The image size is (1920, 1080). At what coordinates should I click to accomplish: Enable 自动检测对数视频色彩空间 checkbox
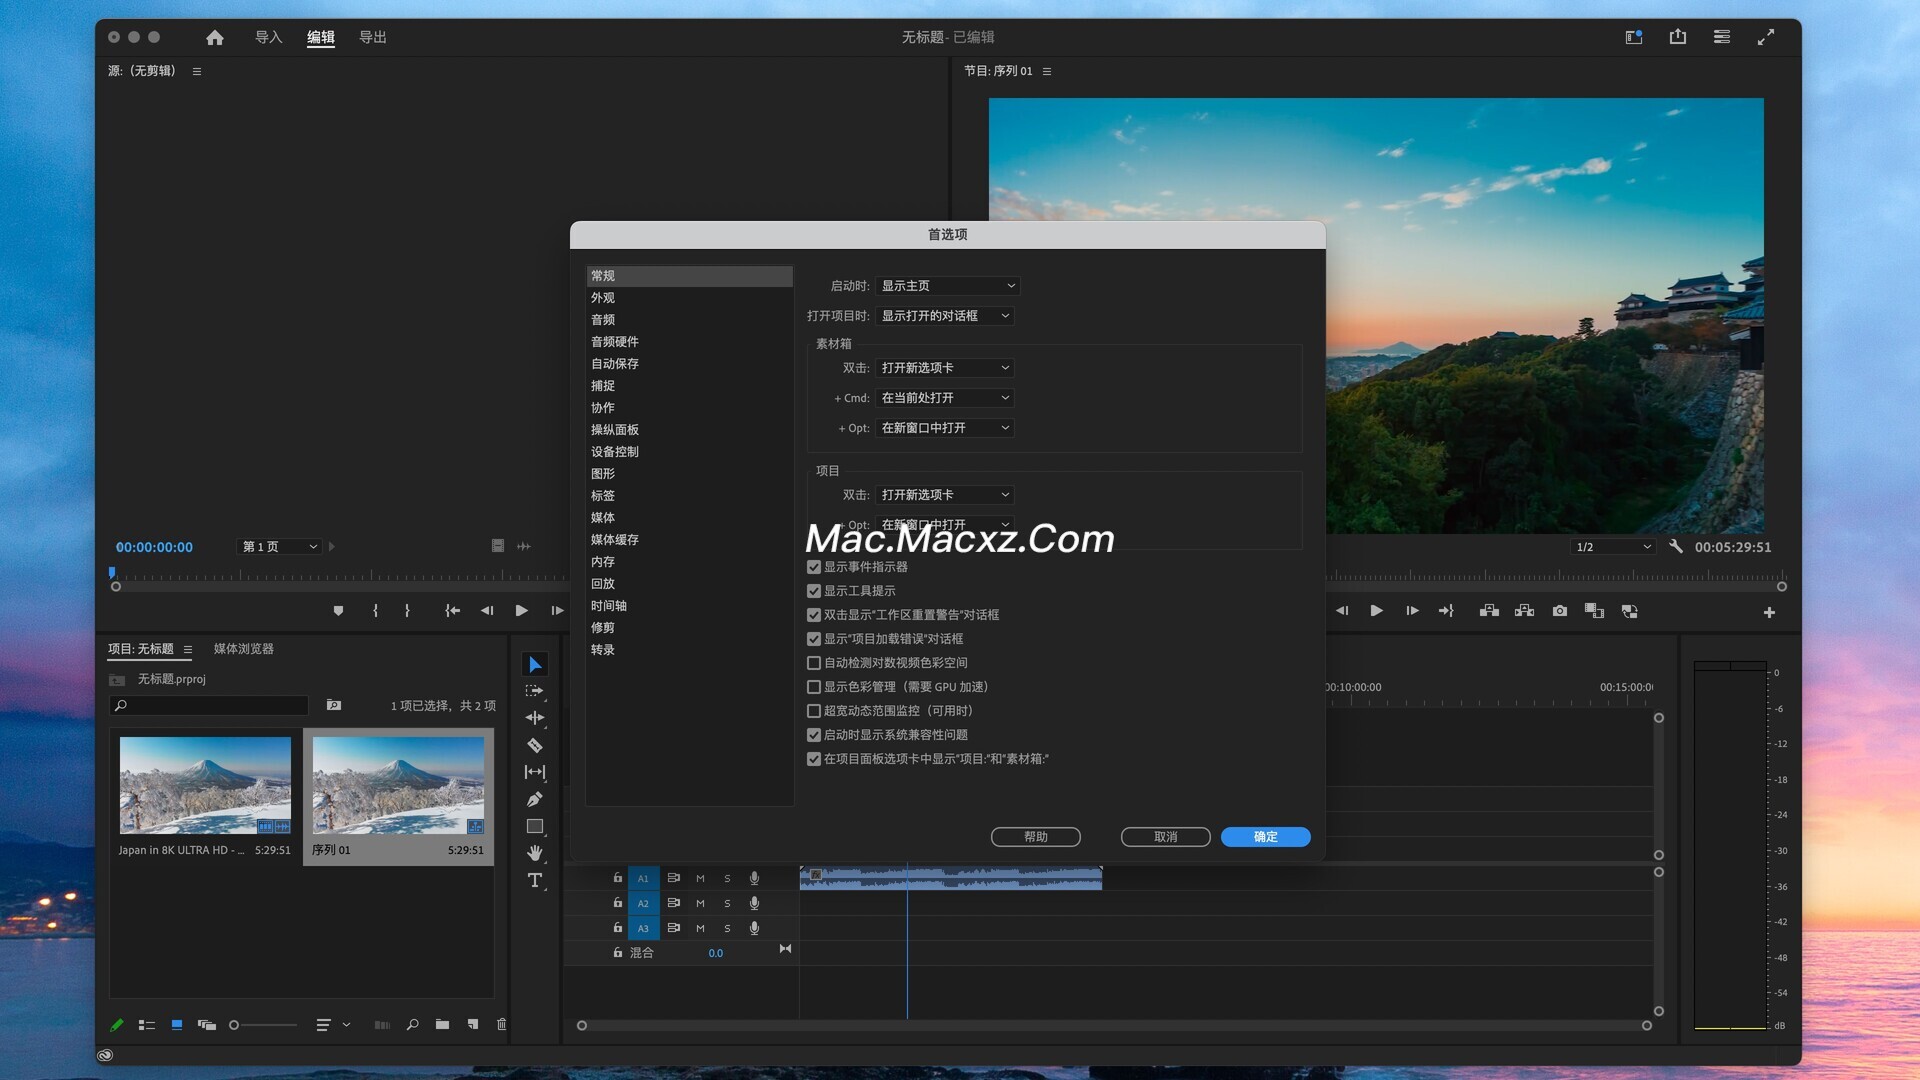coord(814,663)
